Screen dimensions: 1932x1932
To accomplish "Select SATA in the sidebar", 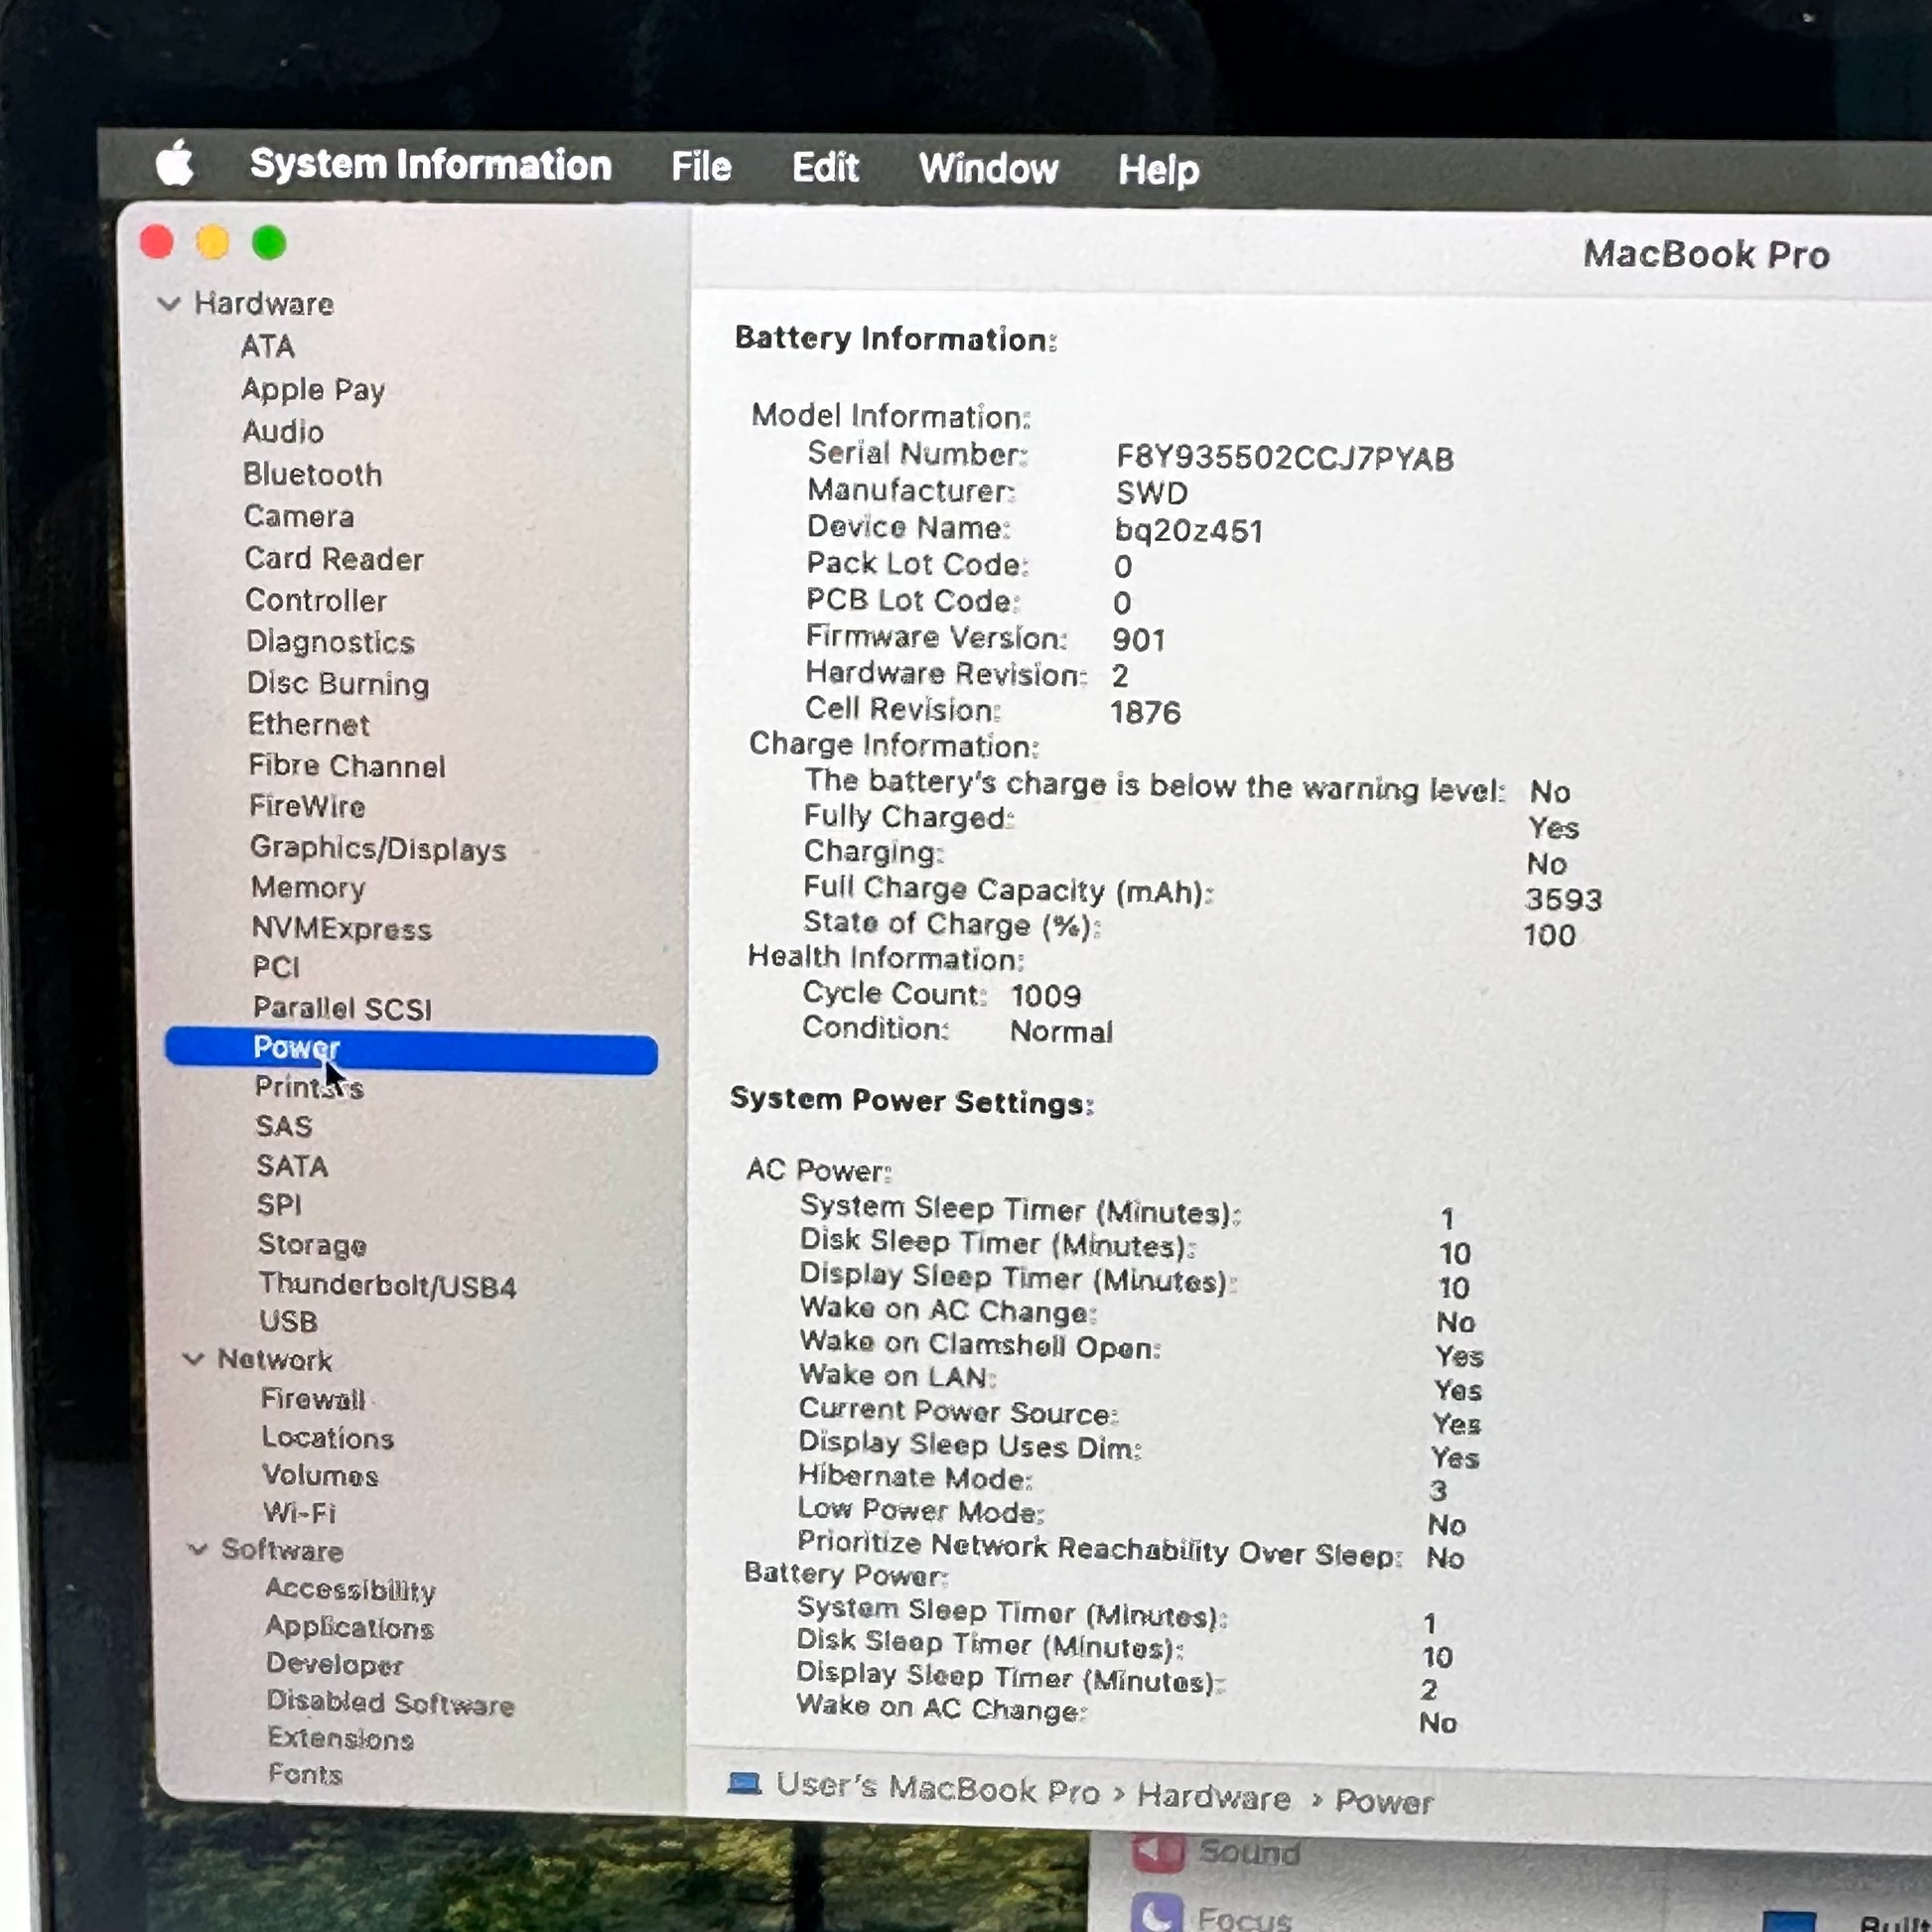I will [292, 1166].
